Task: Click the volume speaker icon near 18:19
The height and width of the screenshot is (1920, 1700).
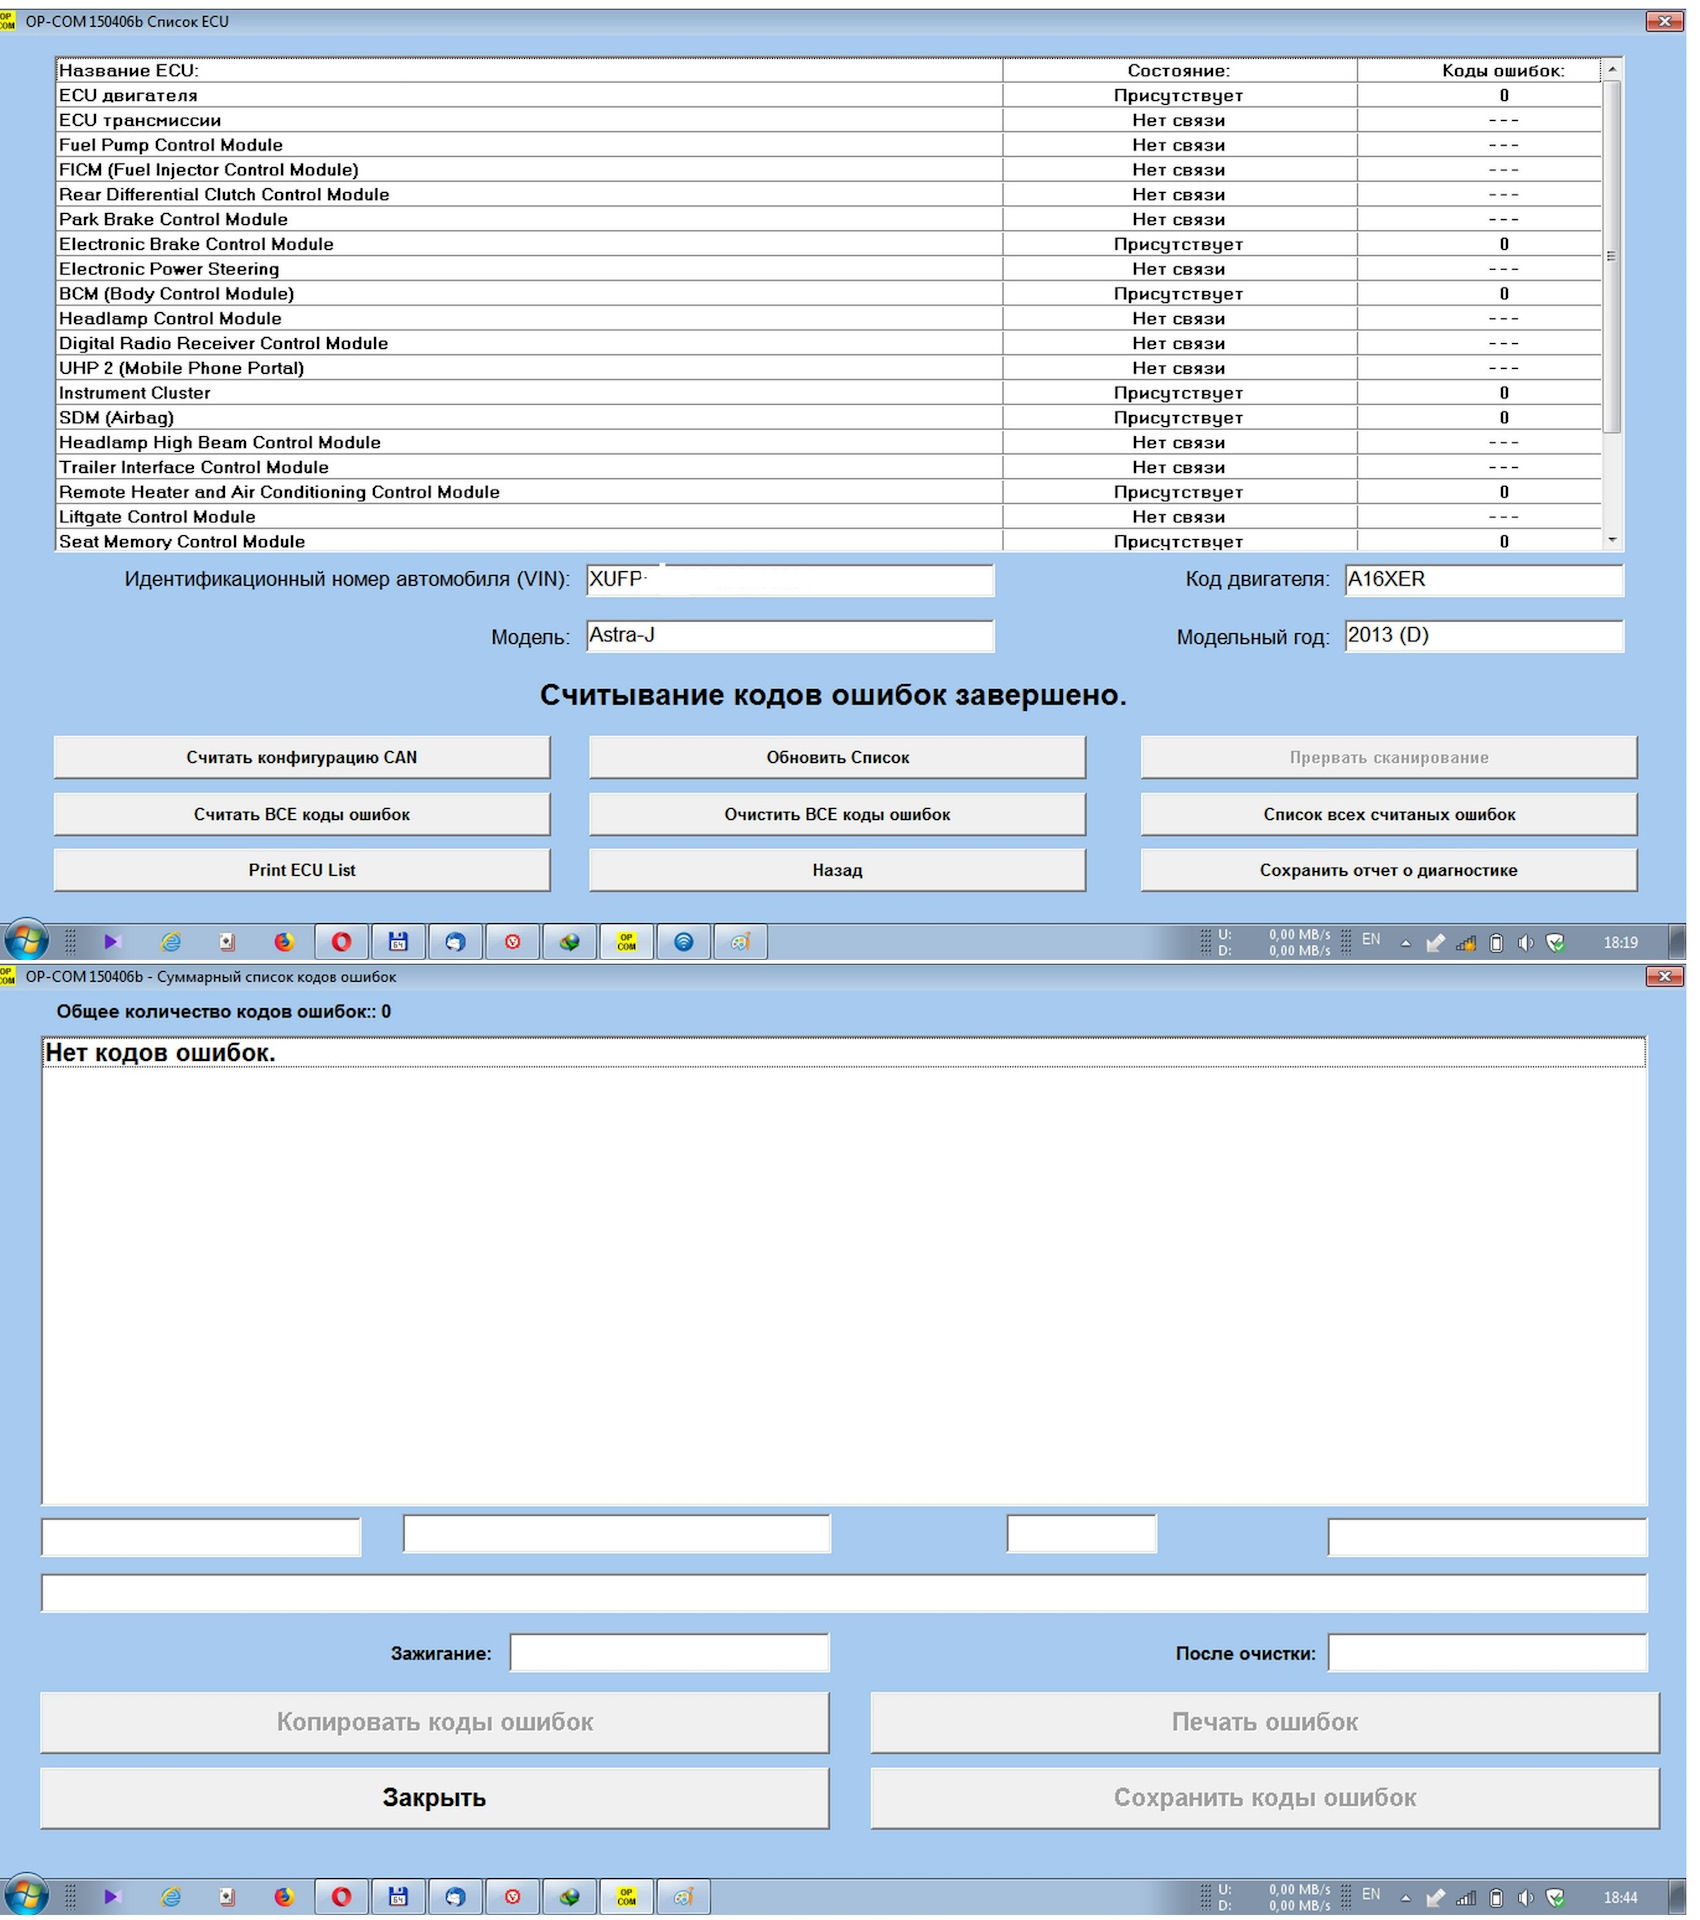Action: pos(1525,942)
